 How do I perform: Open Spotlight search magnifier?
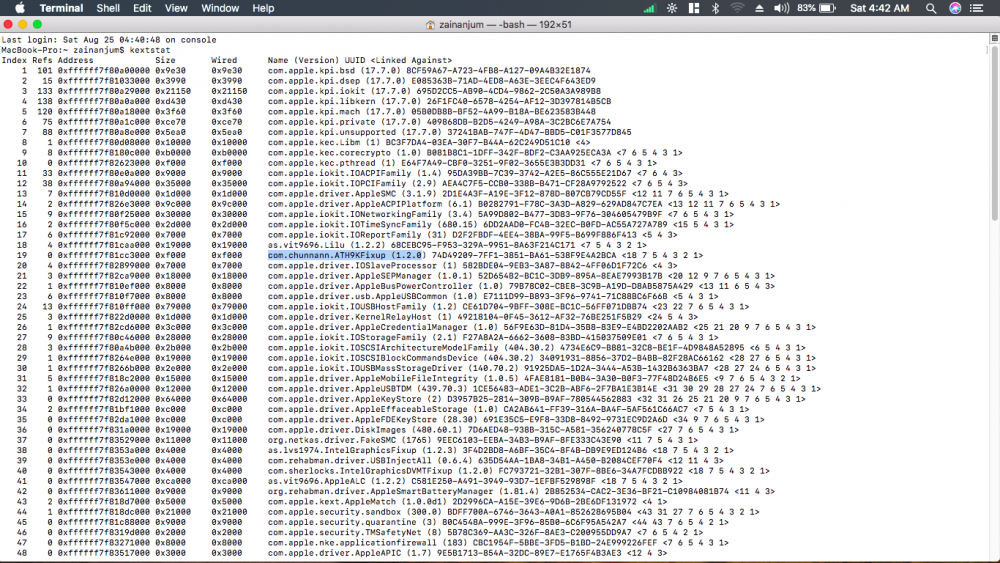[x=931, y=8]
